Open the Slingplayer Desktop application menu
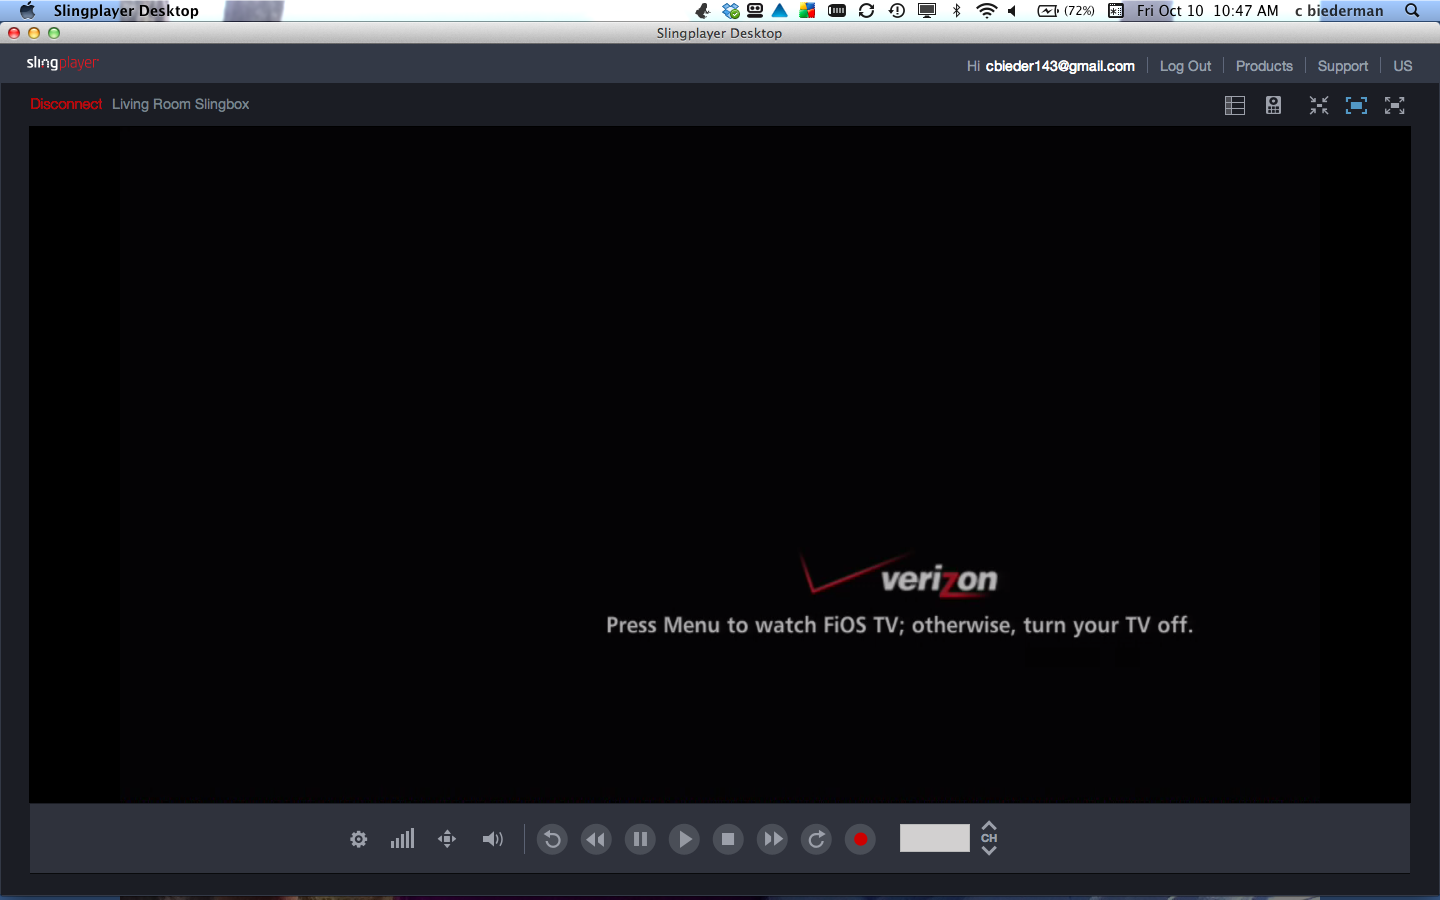The image size is (1440, 900). (x=126, y=10)
